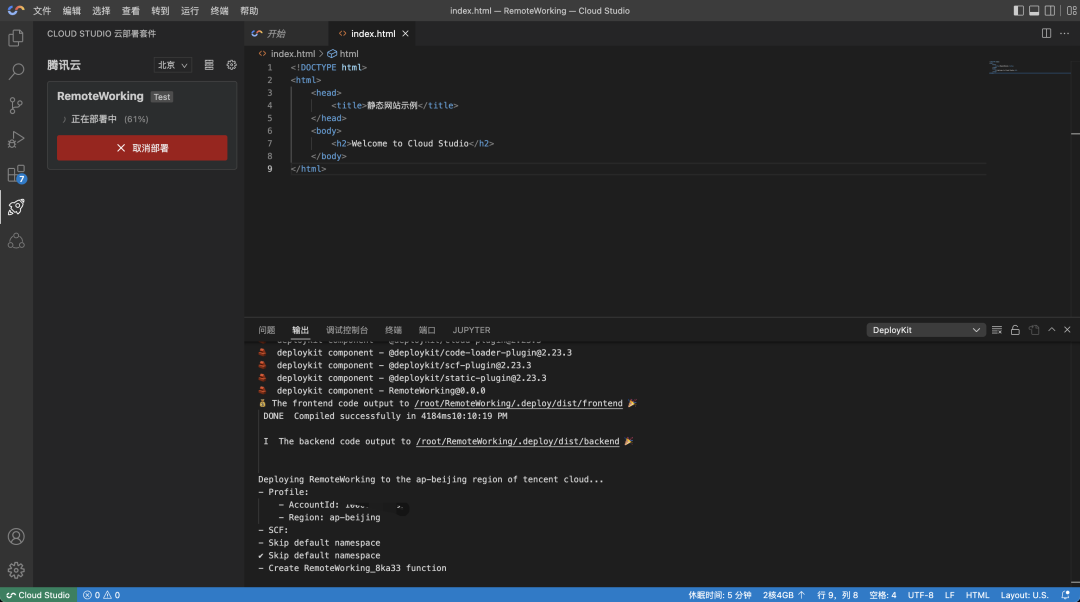Open editor More Actions ellipsis
The height and width of the screenshot is (602, 1080).
click(1065, 33)
